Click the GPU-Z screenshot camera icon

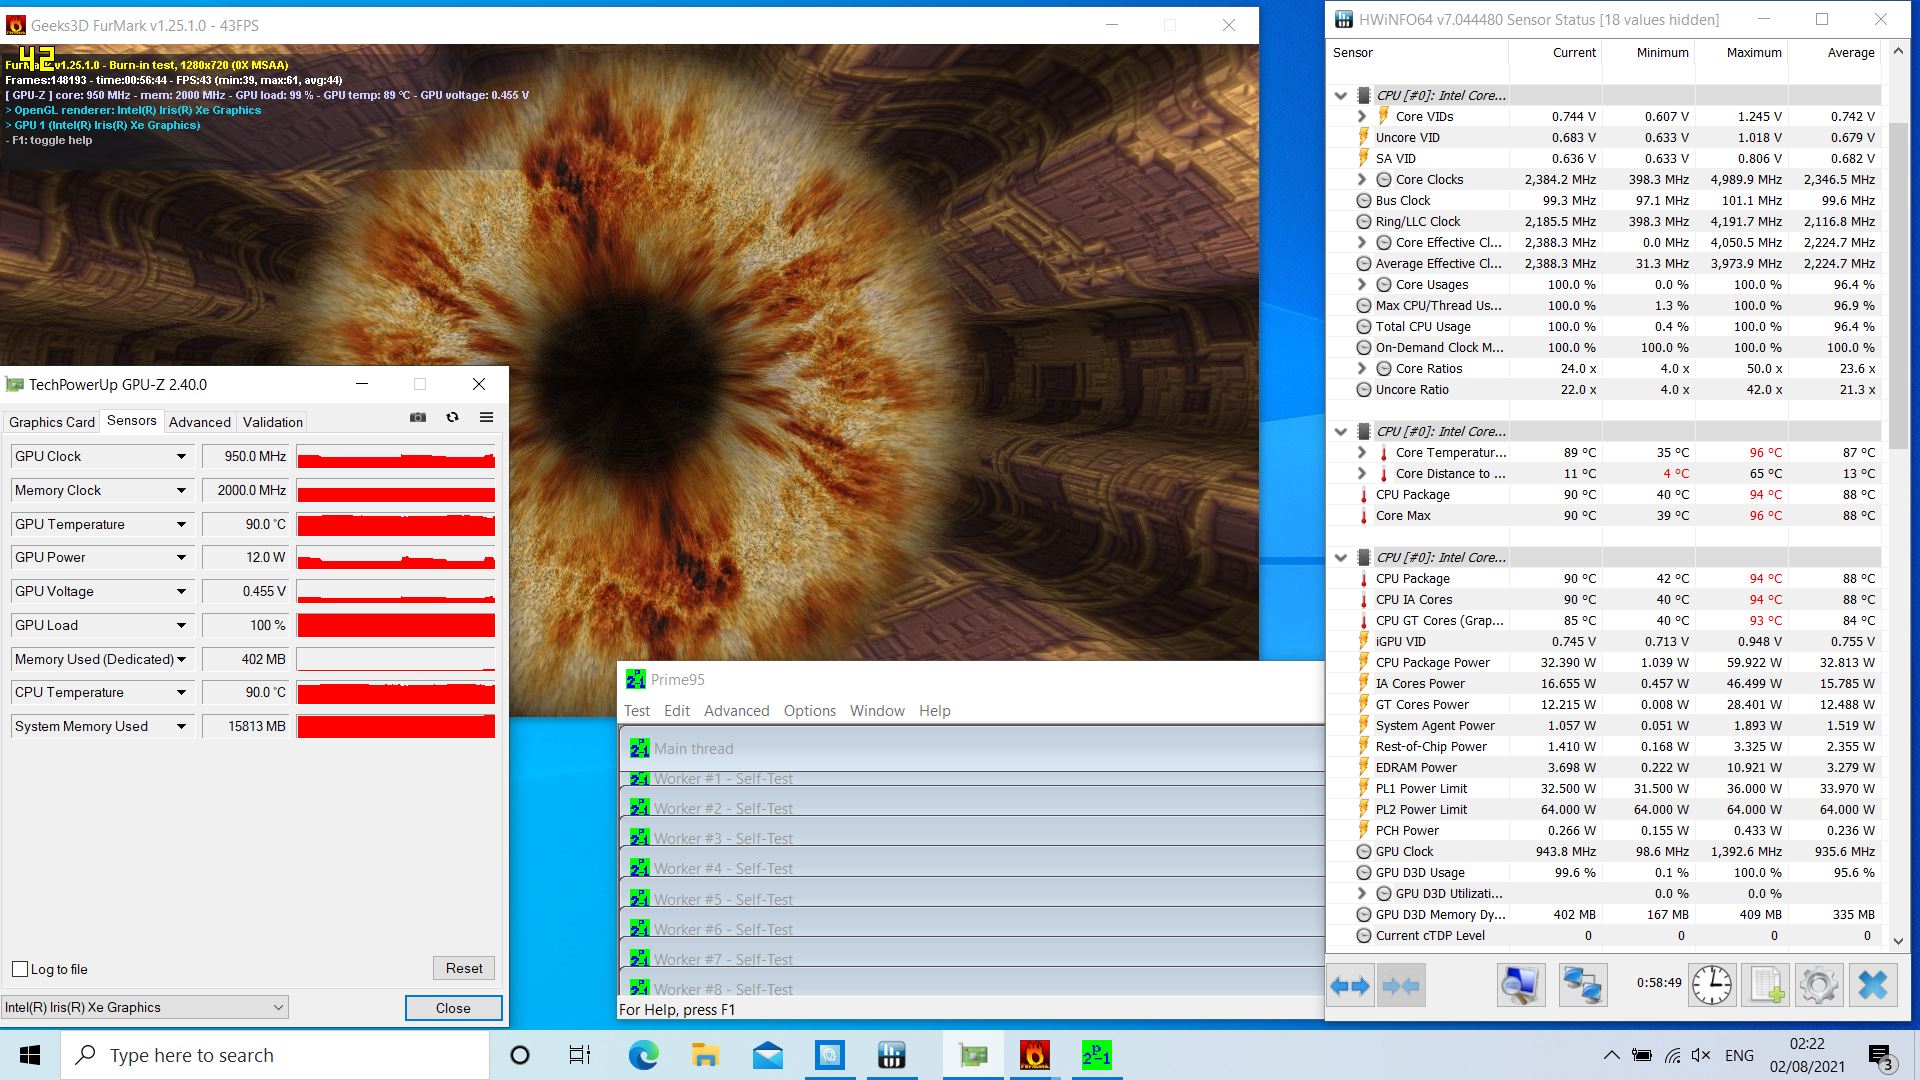(418, 417)
